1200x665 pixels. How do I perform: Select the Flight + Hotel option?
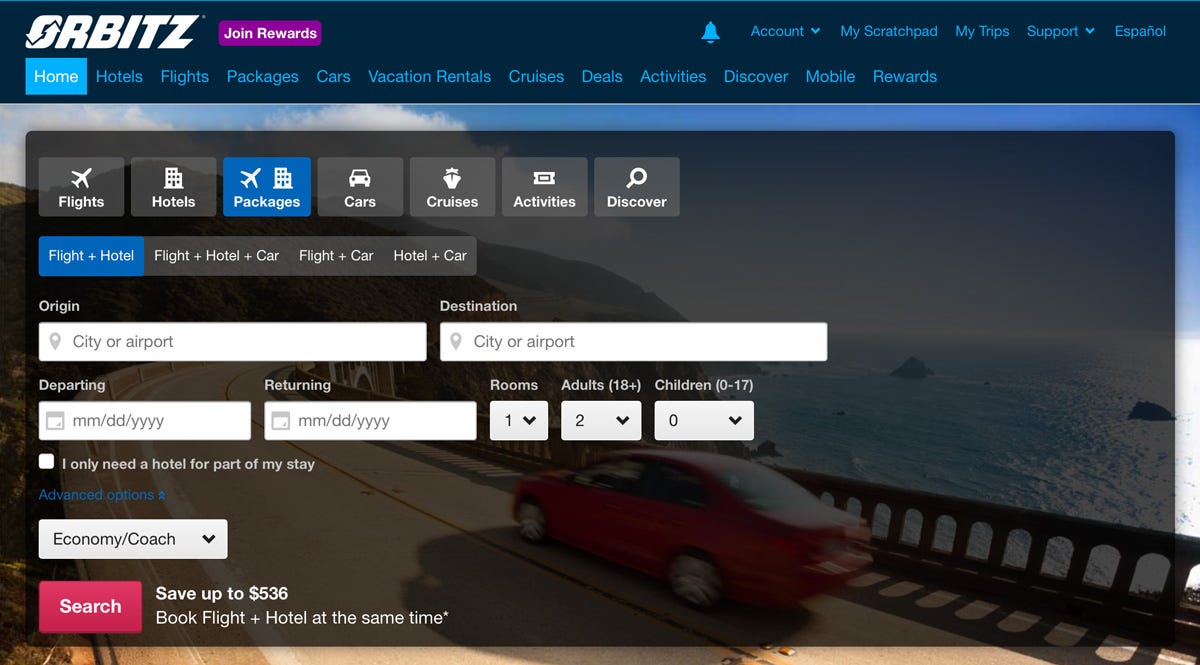pyautogui.click(x=91, y=256)
